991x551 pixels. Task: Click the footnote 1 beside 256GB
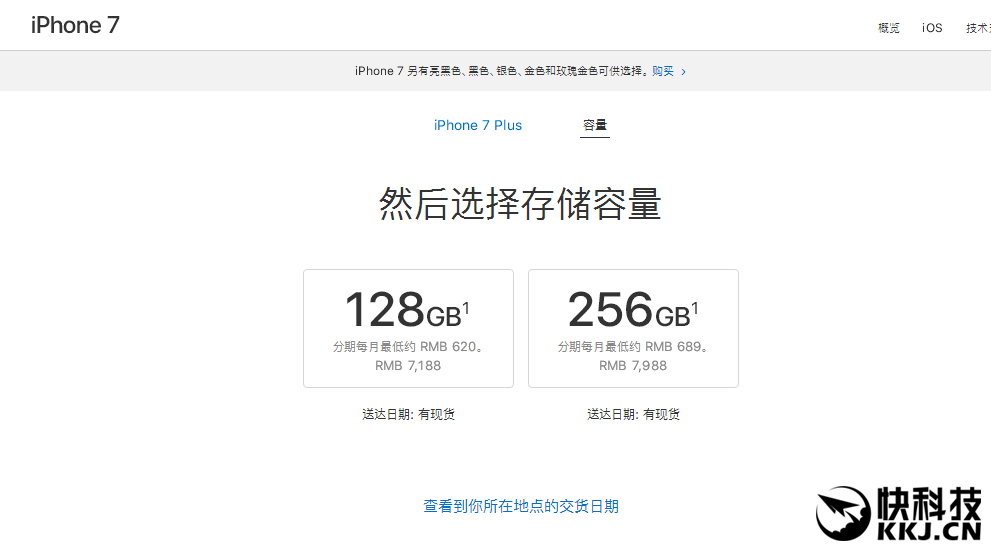695,309
